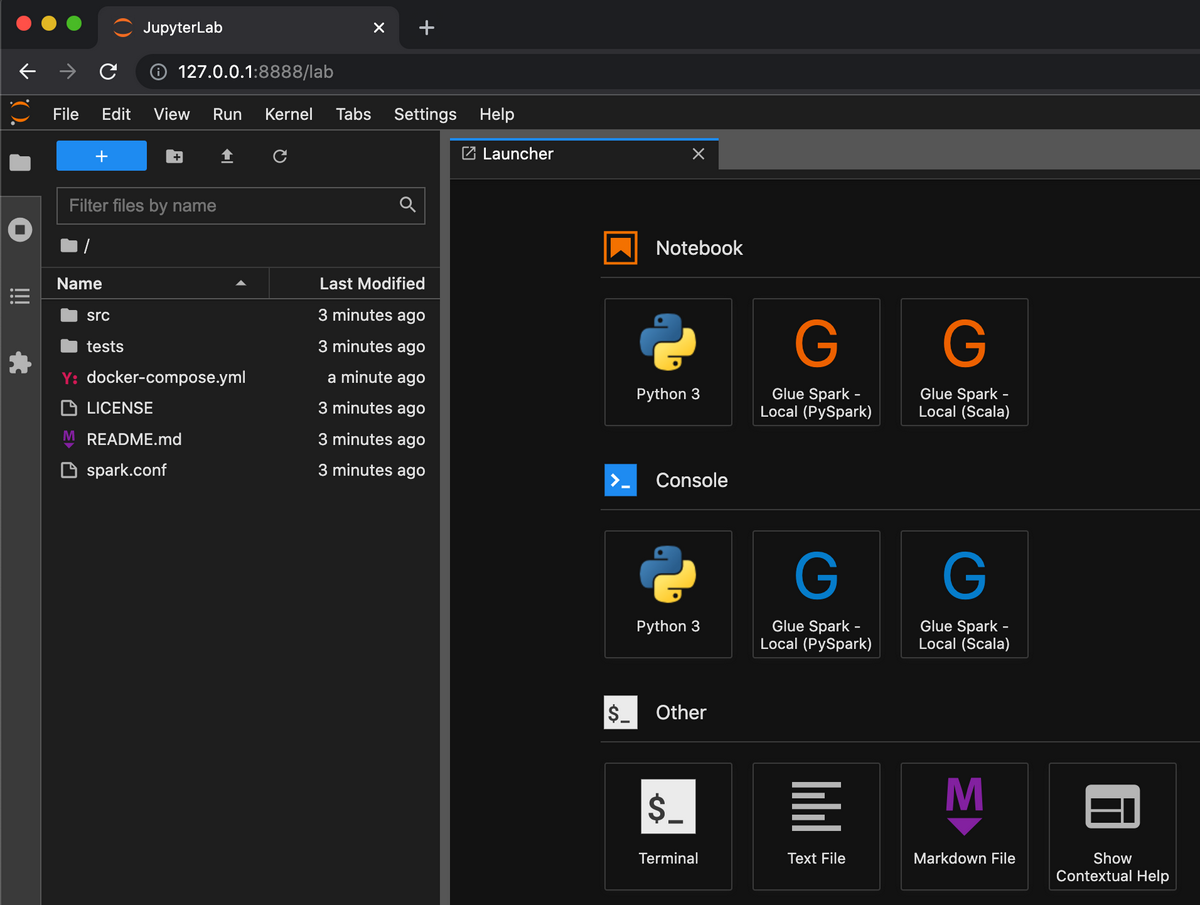Click the browser back arrow
This screenshot has width=1200, height=905.
pyautogui.click(x=27, y=71)
